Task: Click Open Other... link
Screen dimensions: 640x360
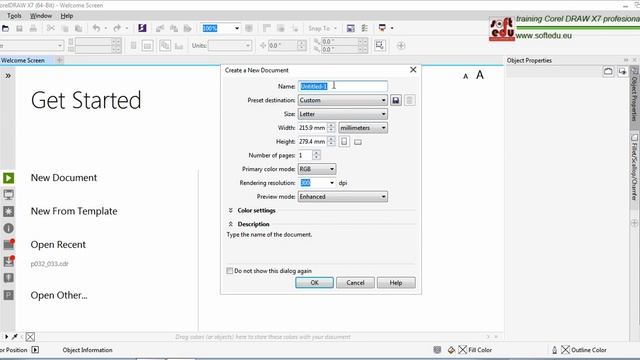Action: point(59,295)
